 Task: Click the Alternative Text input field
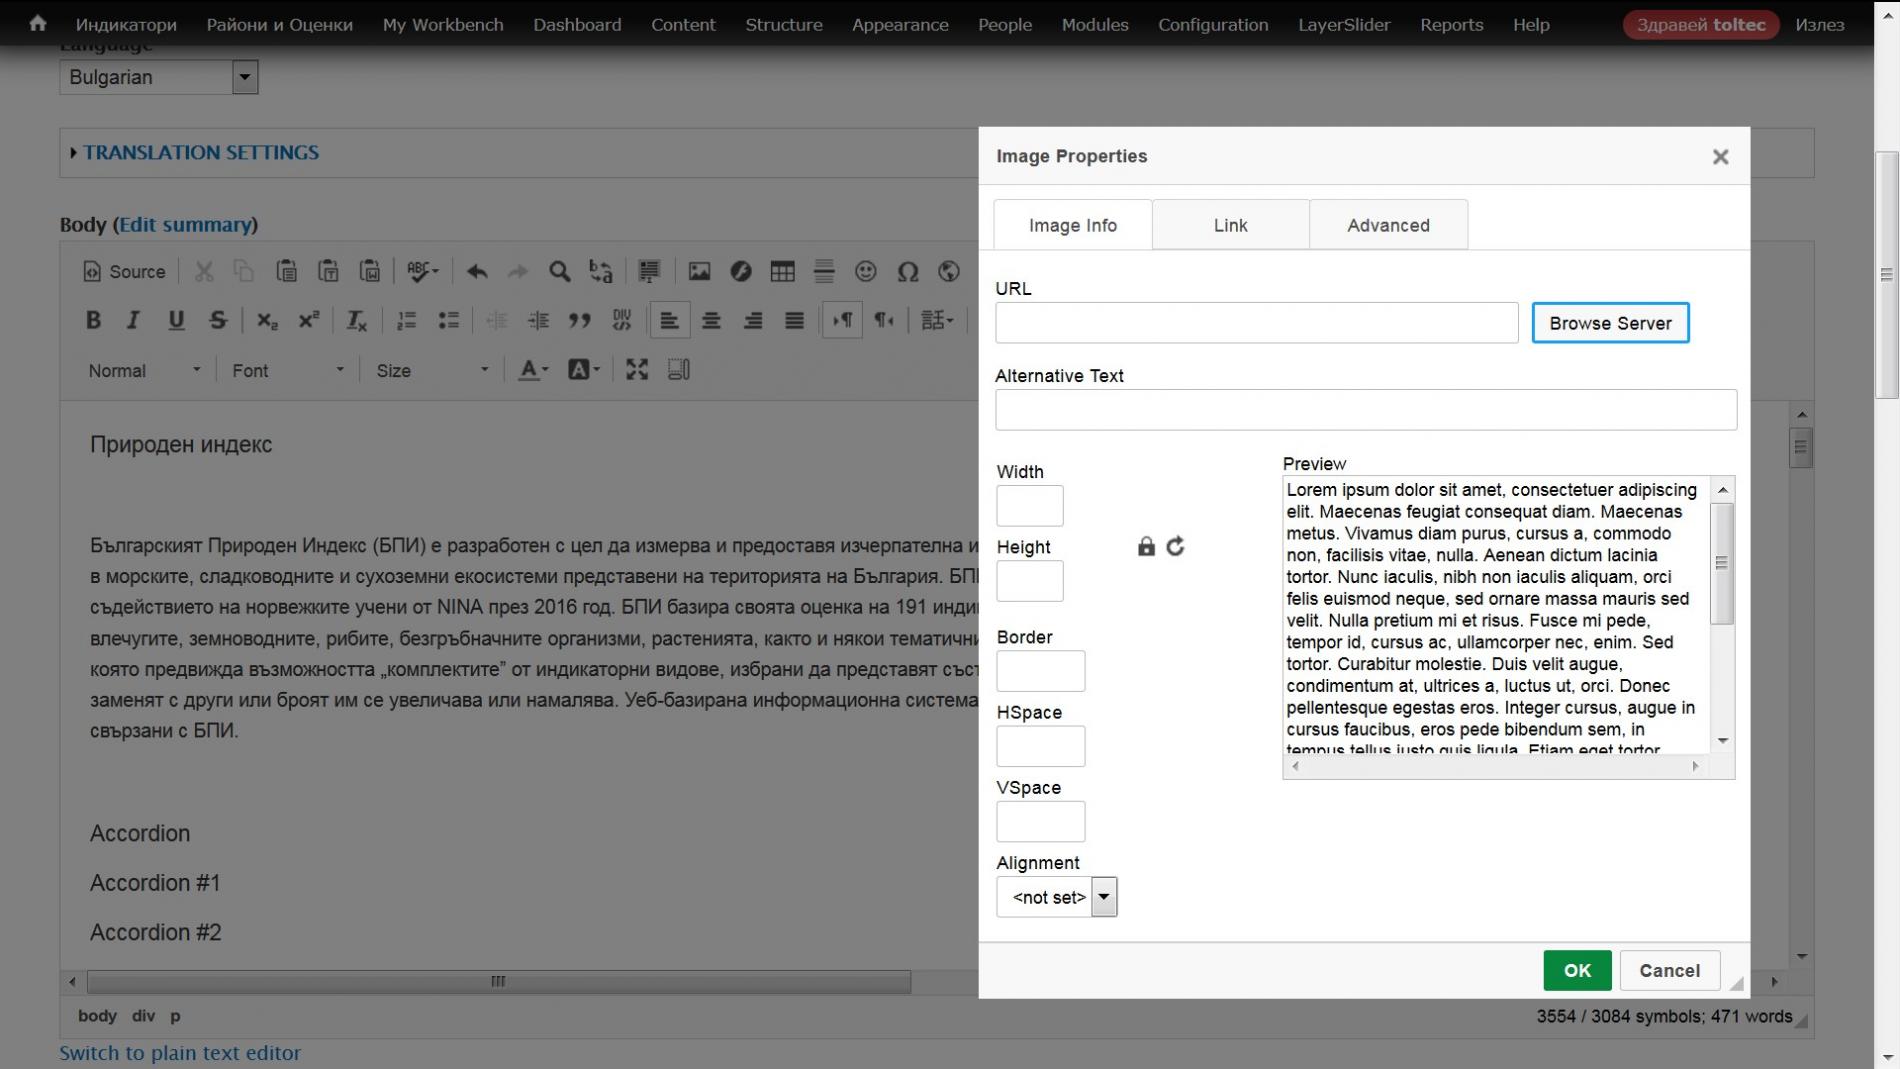pos(1365,410)
